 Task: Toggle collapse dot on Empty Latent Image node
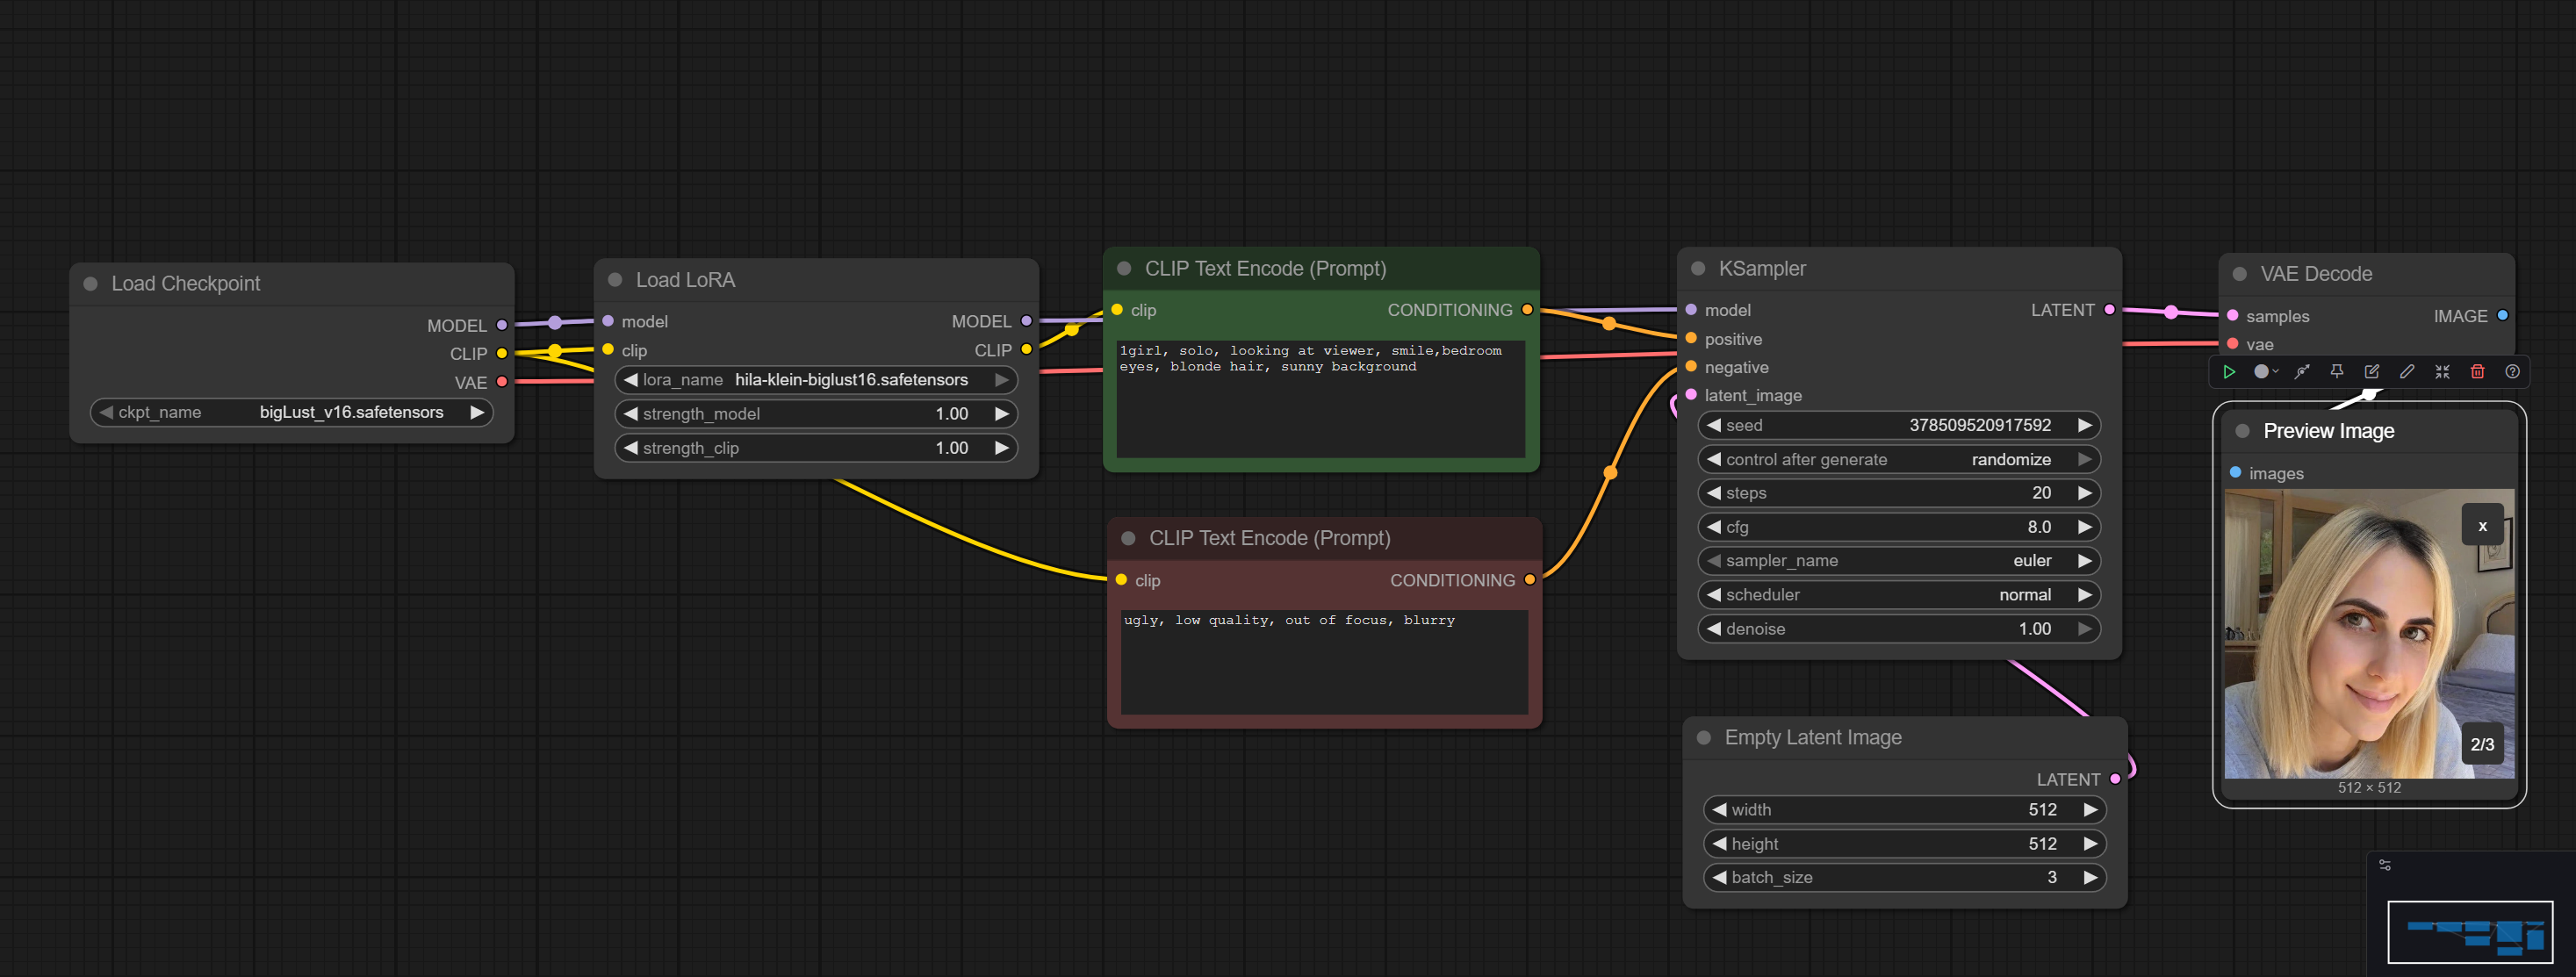(1704, 738)
